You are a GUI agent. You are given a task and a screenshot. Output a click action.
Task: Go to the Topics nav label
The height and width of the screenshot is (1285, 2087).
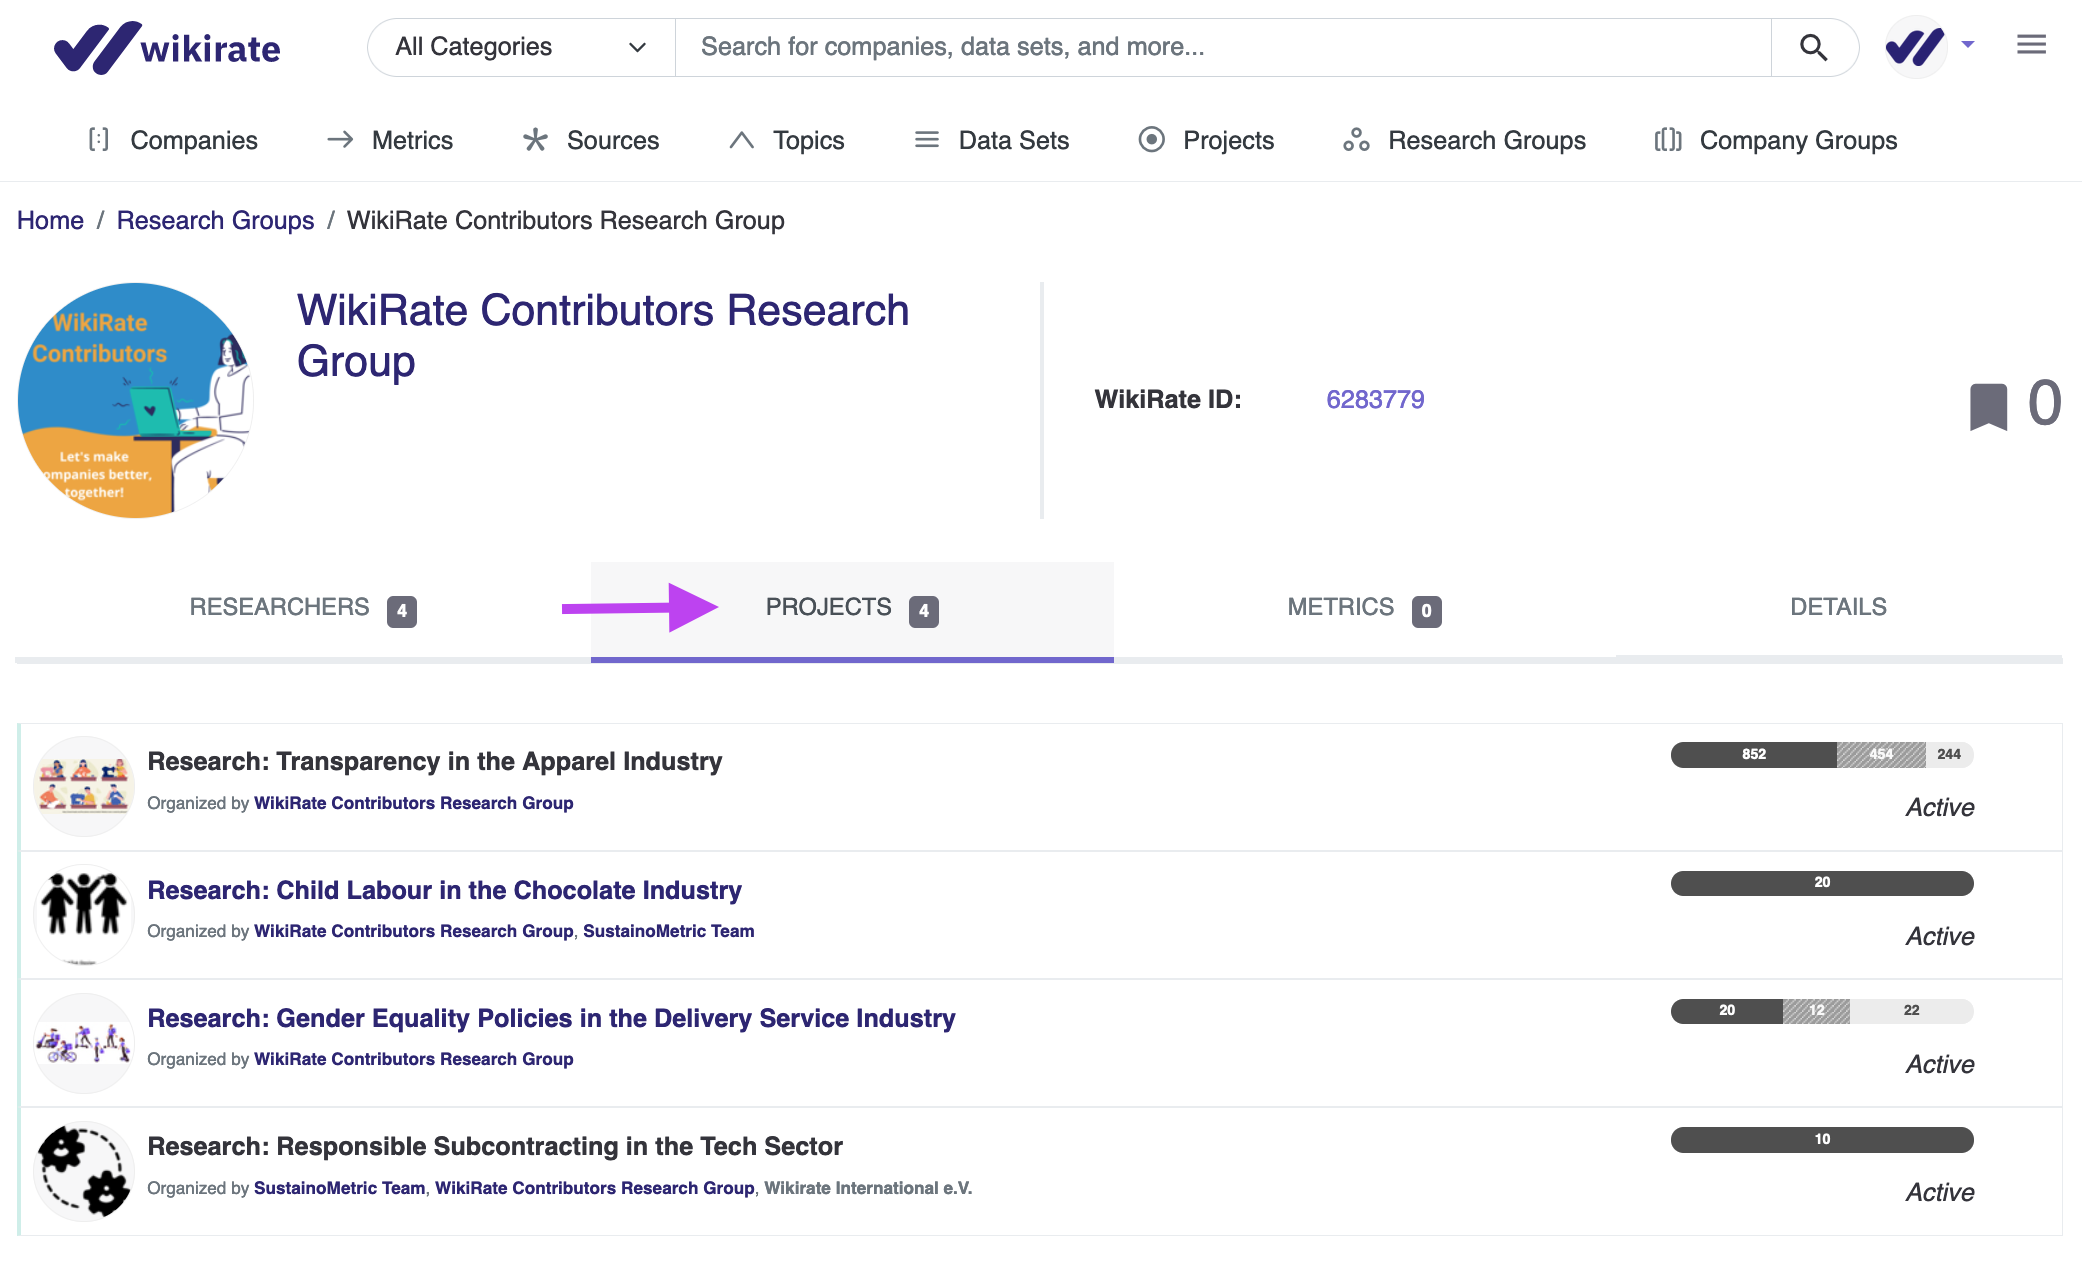(x=809, y=140)
